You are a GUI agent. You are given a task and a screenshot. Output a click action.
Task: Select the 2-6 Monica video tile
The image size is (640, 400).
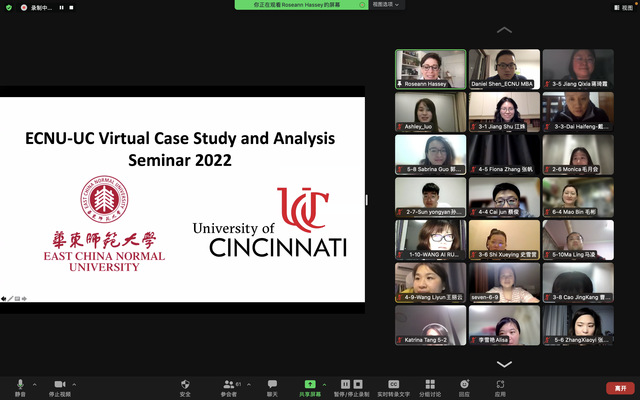coord(578,155)
